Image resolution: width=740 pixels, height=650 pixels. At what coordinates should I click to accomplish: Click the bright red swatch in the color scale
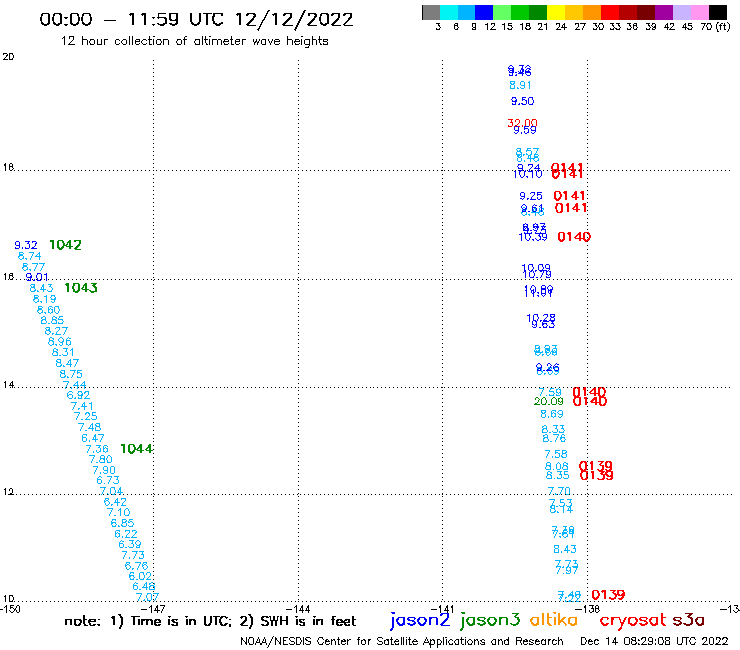610,12
